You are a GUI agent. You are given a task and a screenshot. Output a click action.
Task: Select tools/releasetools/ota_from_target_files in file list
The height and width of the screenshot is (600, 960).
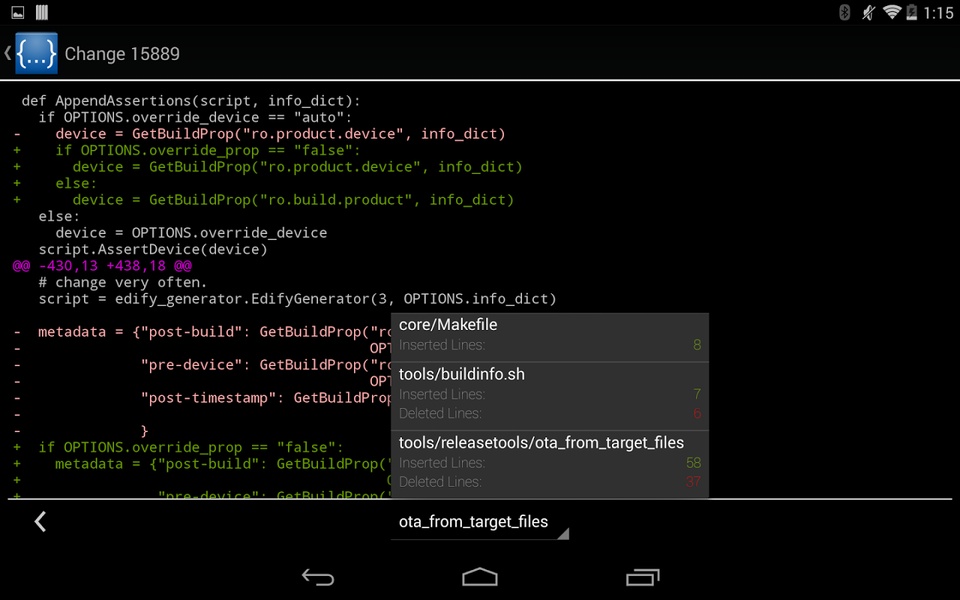click(x=550, y=462)
